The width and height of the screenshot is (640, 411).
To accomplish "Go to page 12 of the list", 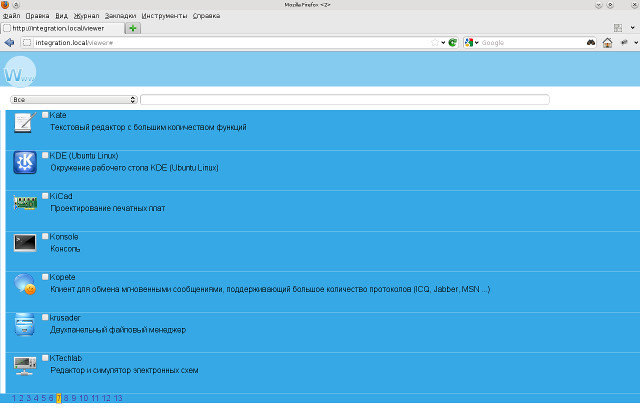I will [107, 398].
